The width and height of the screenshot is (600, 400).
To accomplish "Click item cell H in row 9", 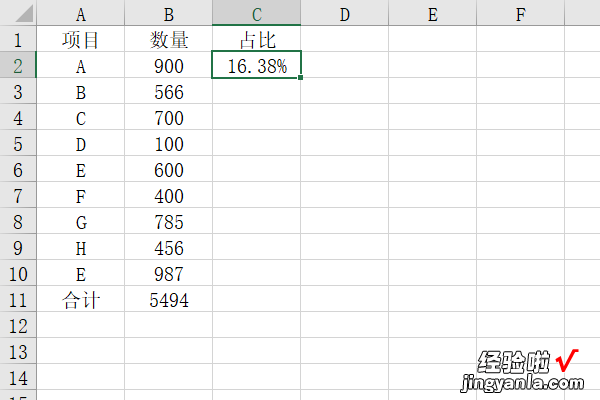I will (x=80, y=247).
